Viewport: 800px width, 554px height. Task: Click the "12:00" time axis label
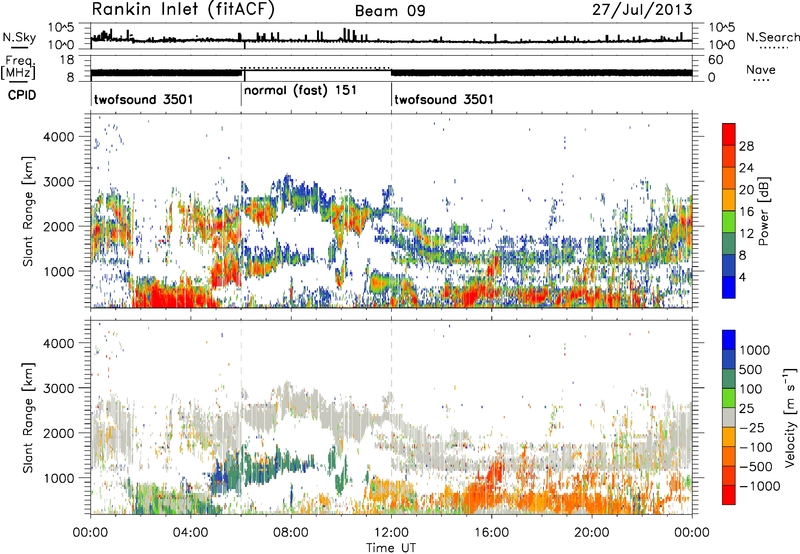(391, 533)
